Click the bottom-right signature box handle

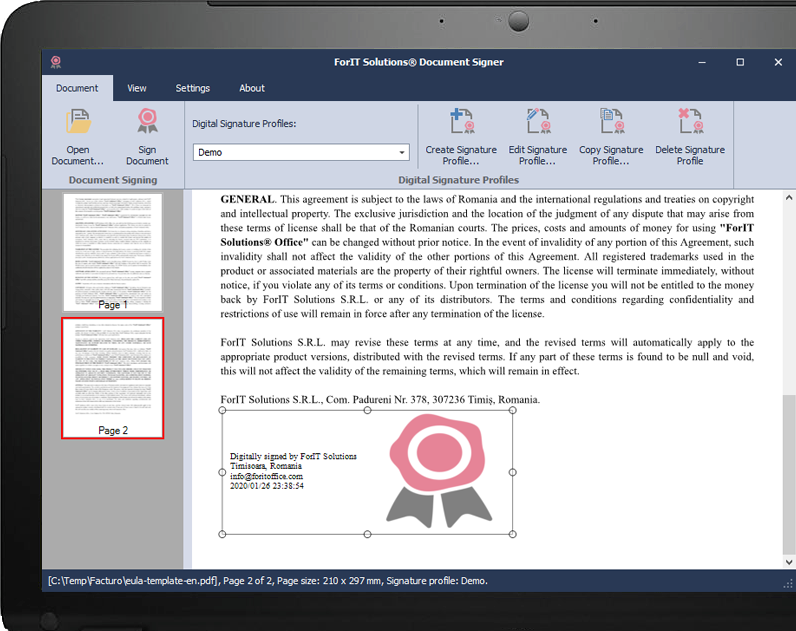coord(513,534)
